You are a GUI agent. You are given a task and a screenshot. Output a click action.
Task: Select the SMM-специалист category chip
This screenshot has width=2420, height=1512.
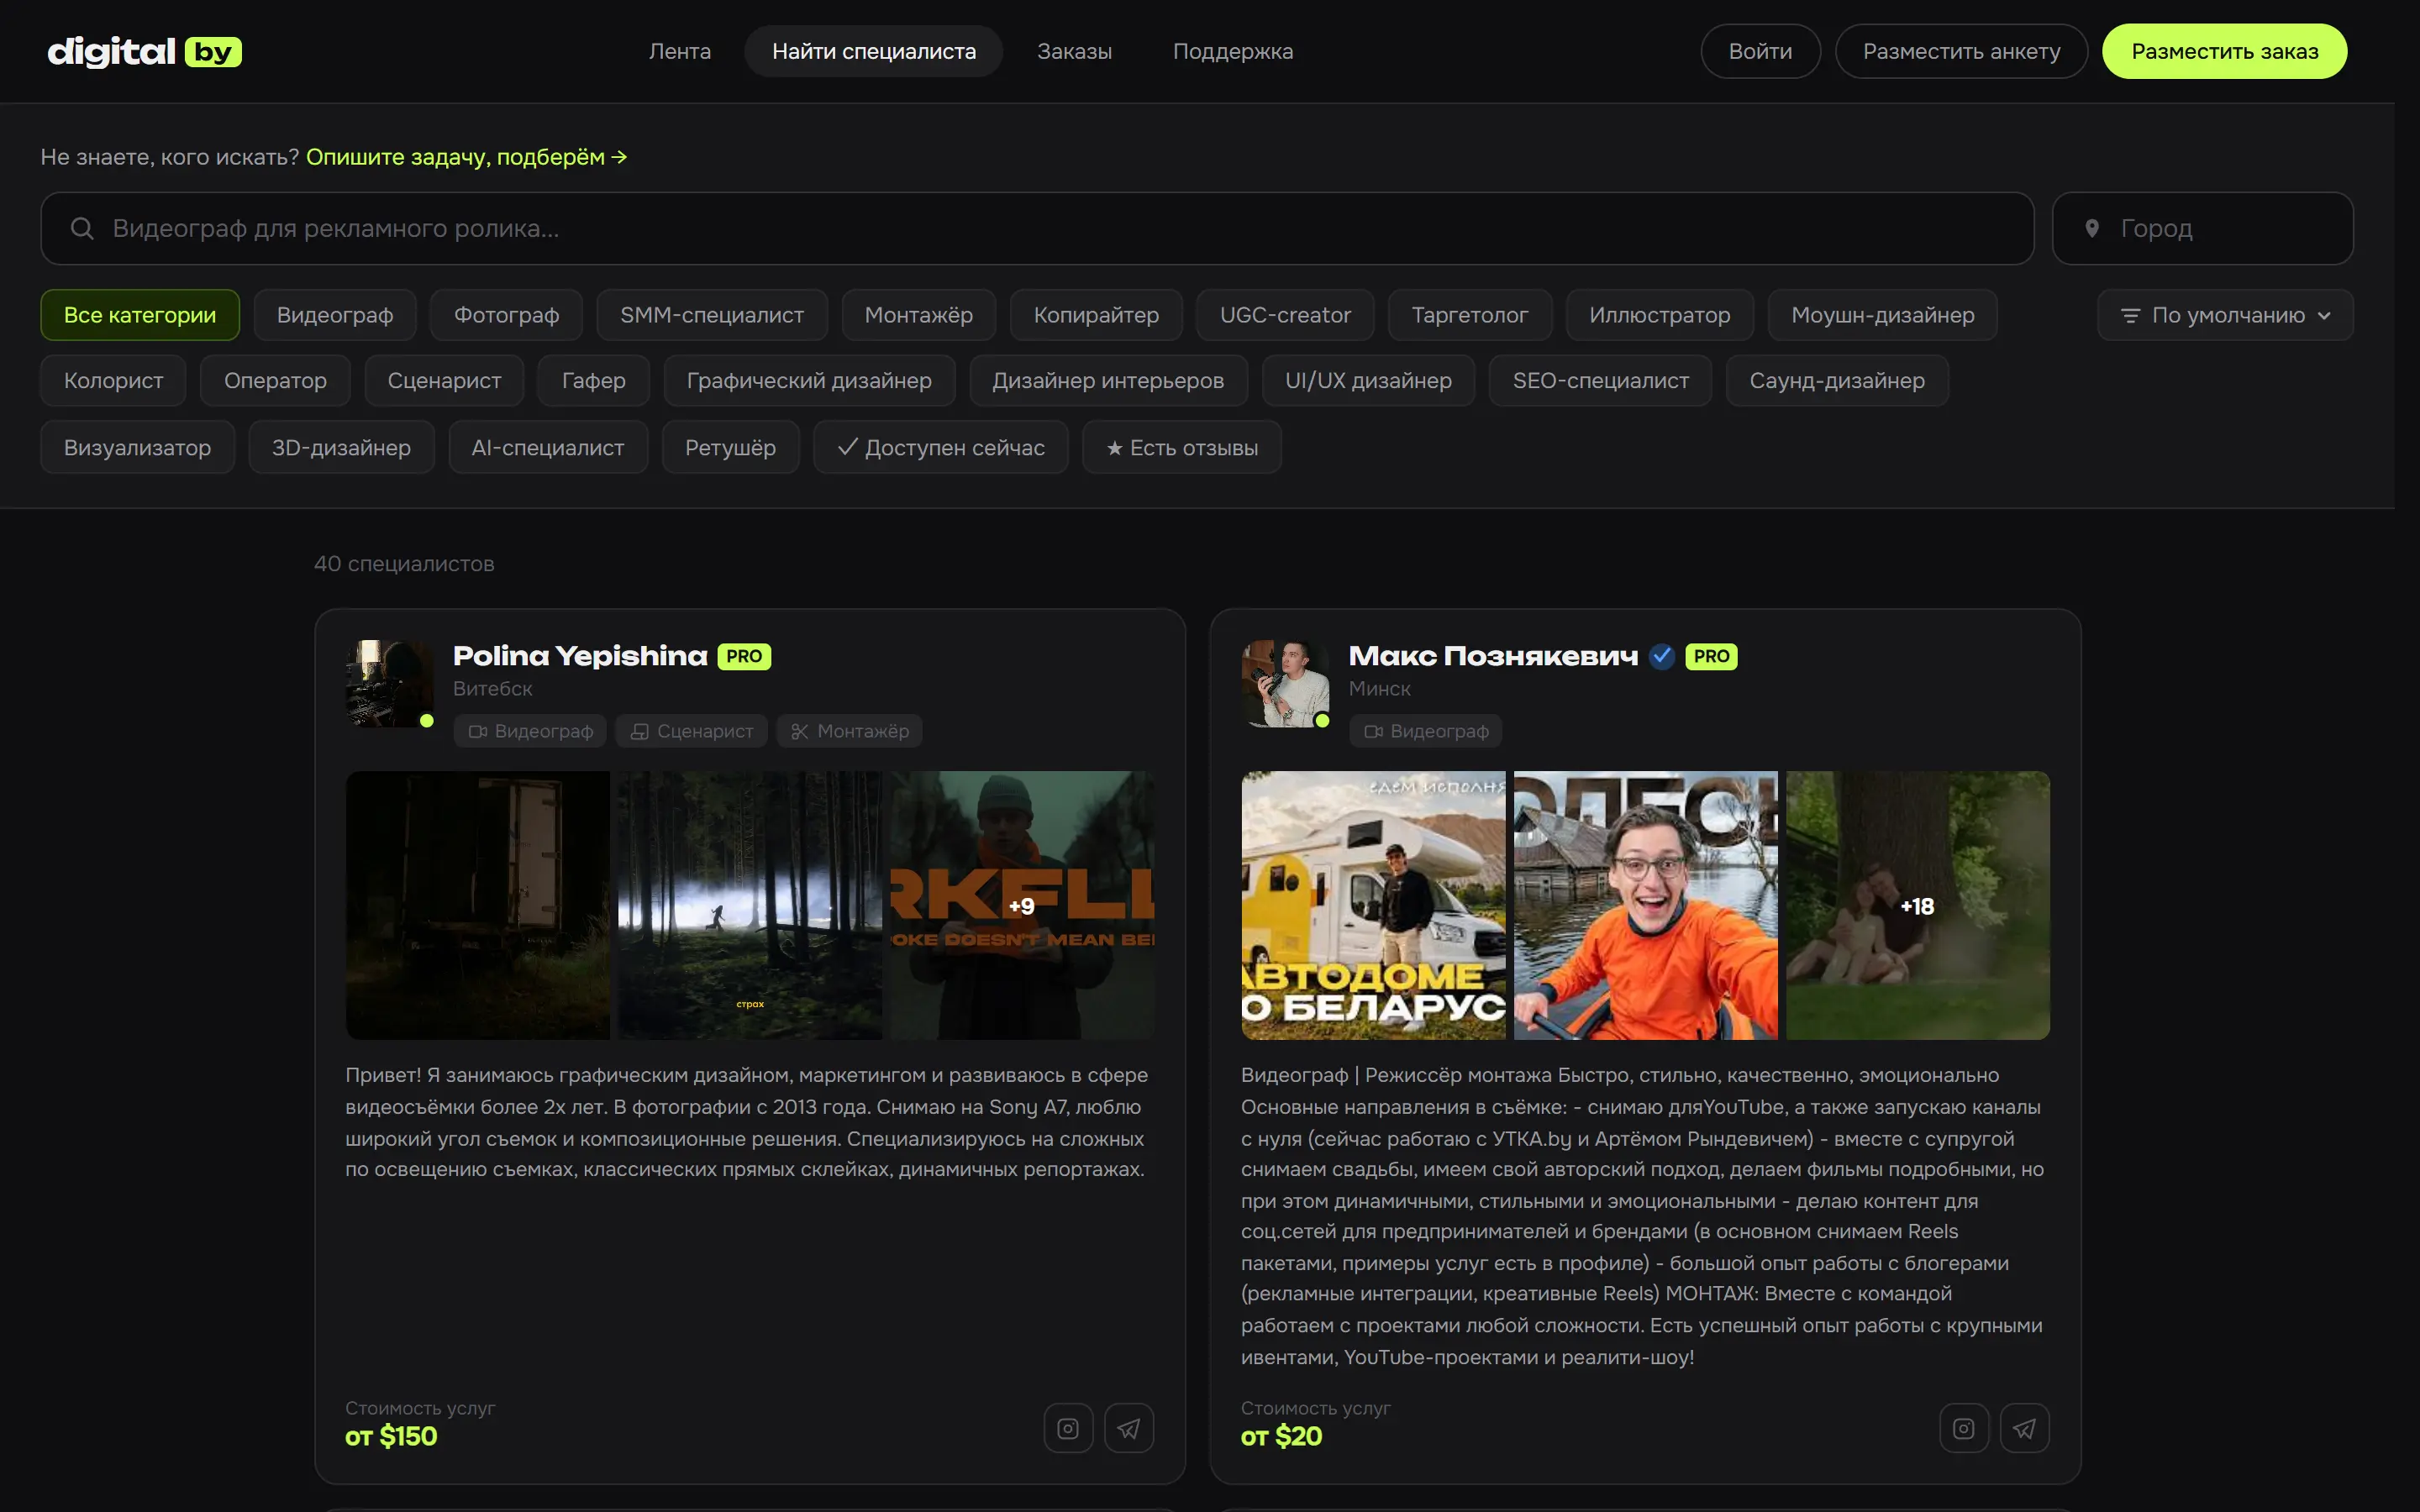[x=712, y=315]
